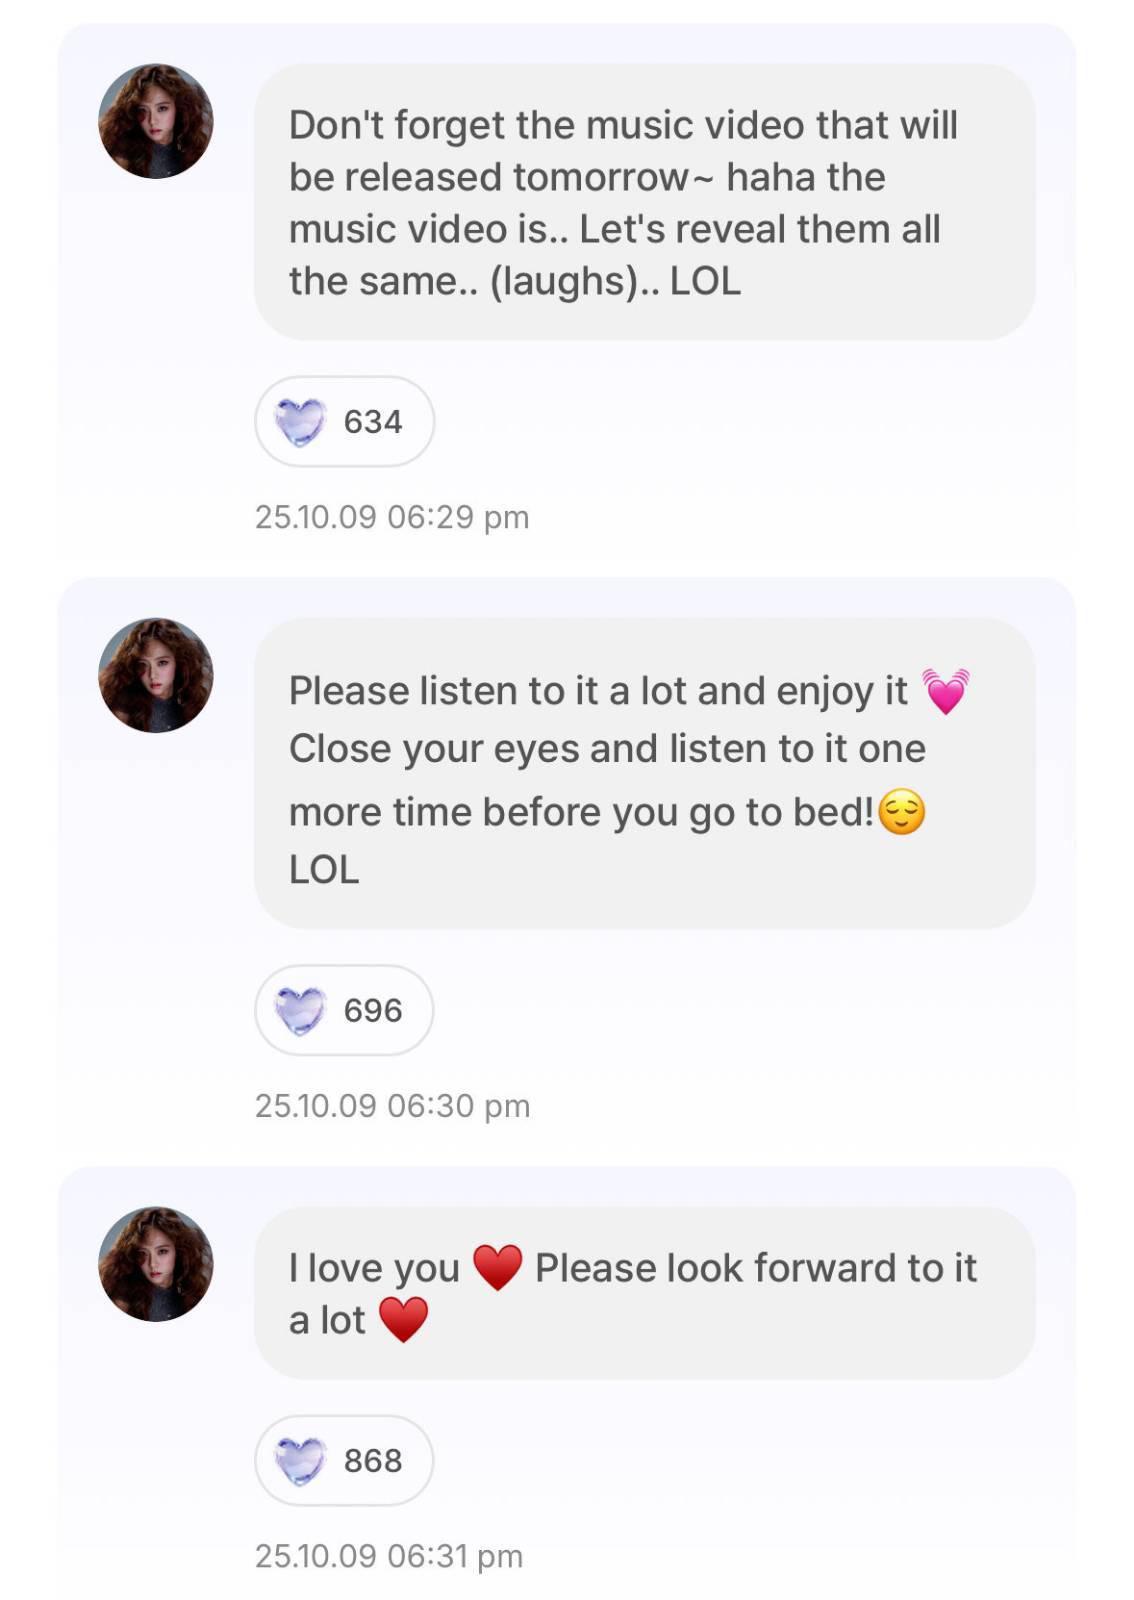The height and width of the screenshot is (1600, 1134).
Task: Click the pink beating hearts emoji
Action: tap(946, 691)
